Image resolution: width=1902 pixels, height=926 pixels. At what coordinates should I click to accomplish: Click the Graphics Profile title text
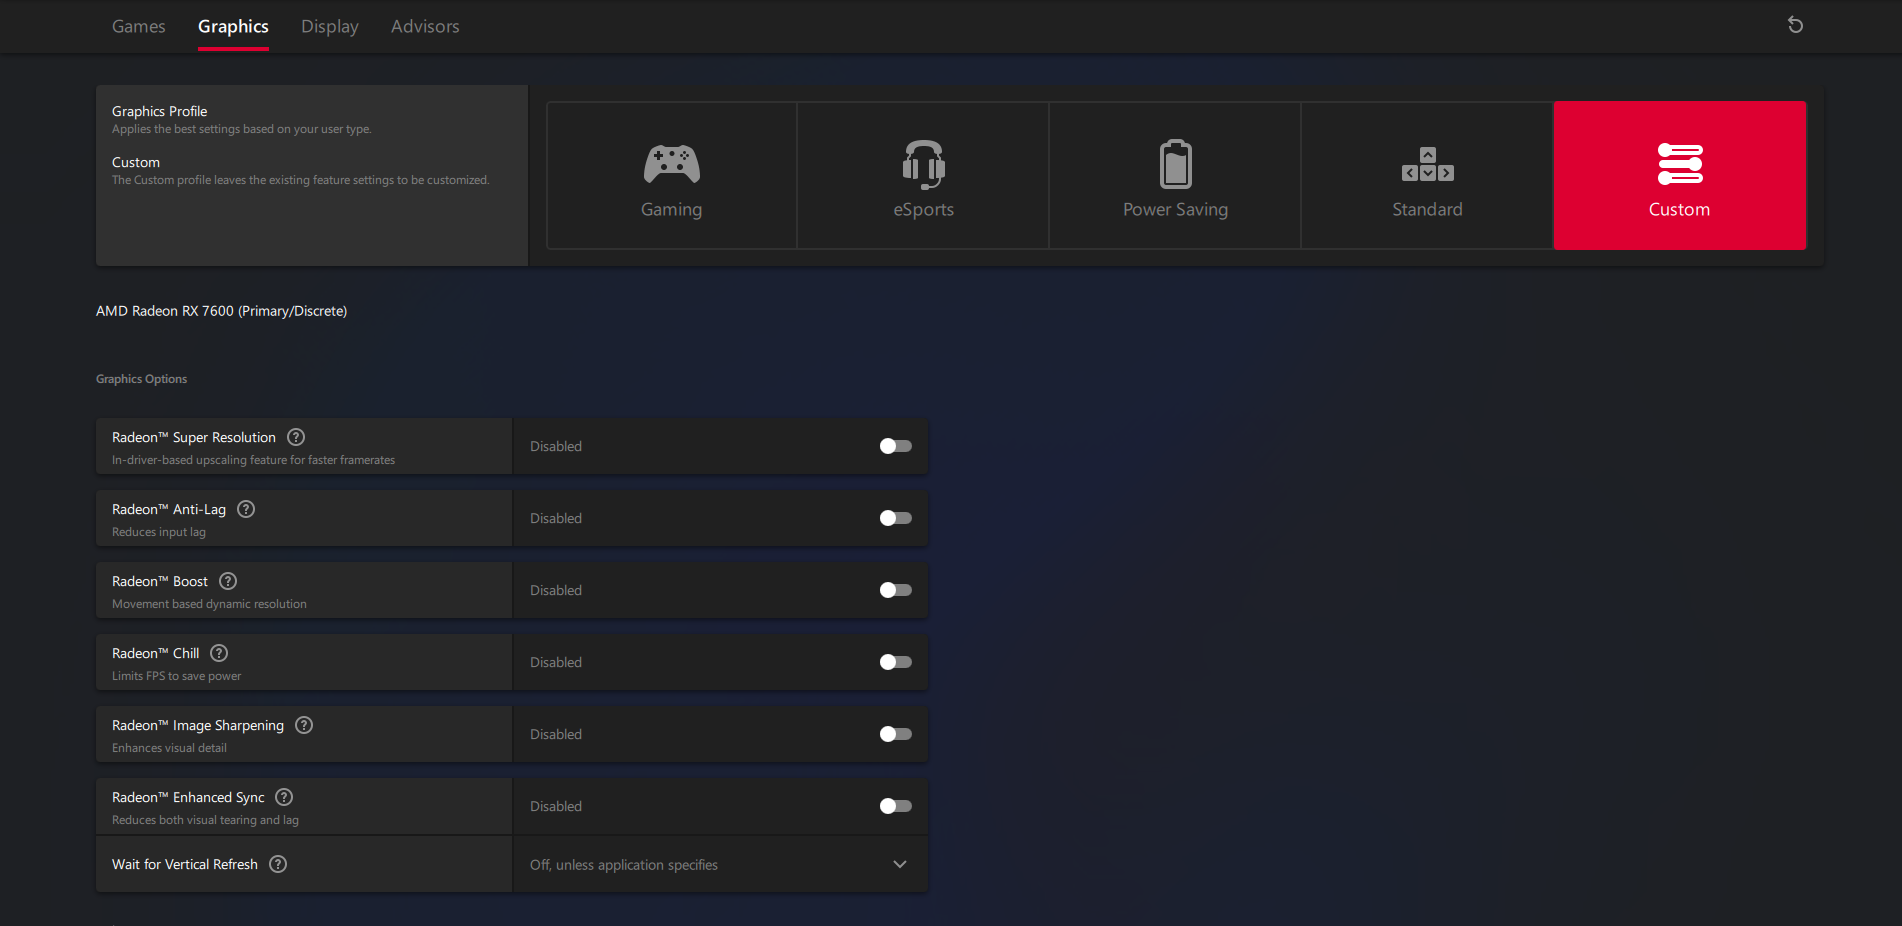(160, 111)
